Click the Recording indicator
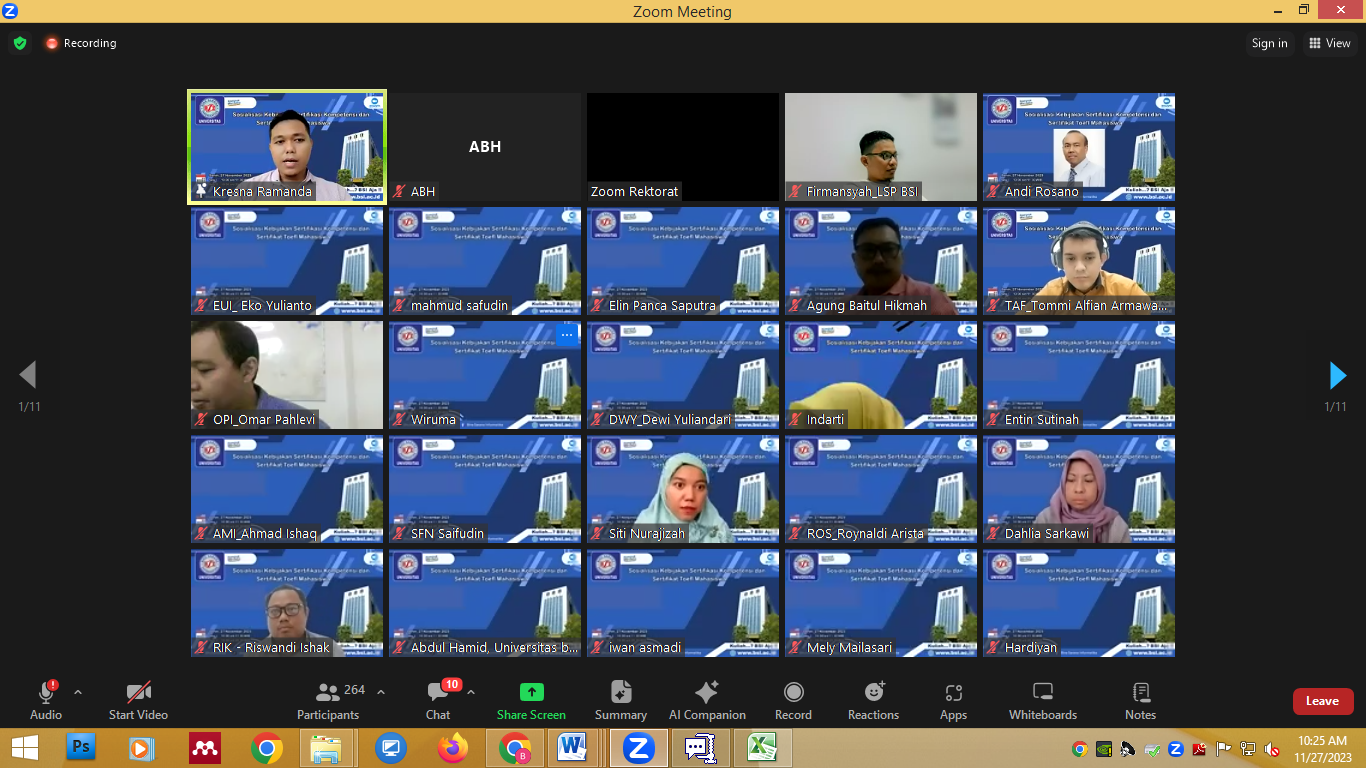This screenshot has height=768, width=1366. click(80, 43)
